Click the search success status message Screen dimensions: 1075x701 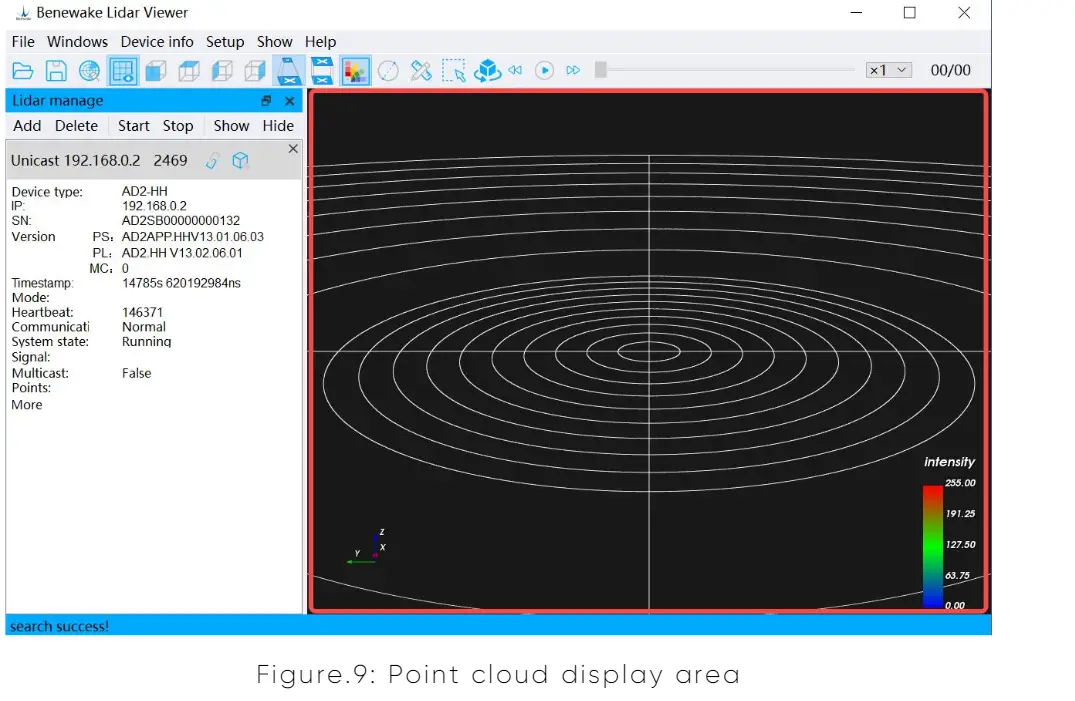tap(60, 626)
